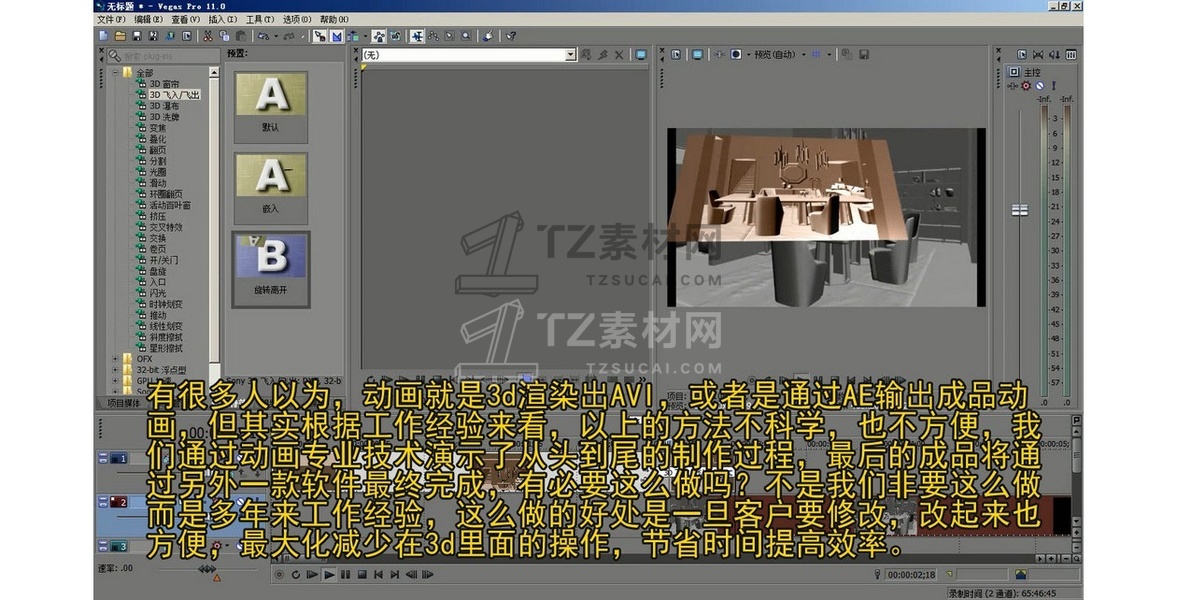Toggle enable snapping in the toolbar
This screenshot has width=1177, height=600.
coord(319,37)
